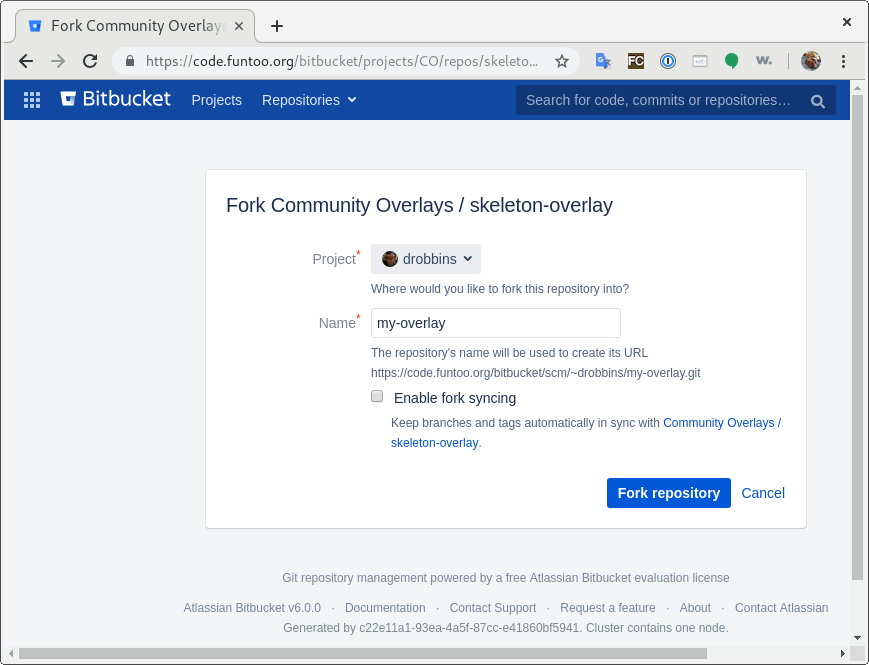Screen dimensions: 869x665
Task: Open the 1Password extension icon
Action: (668, 61)
